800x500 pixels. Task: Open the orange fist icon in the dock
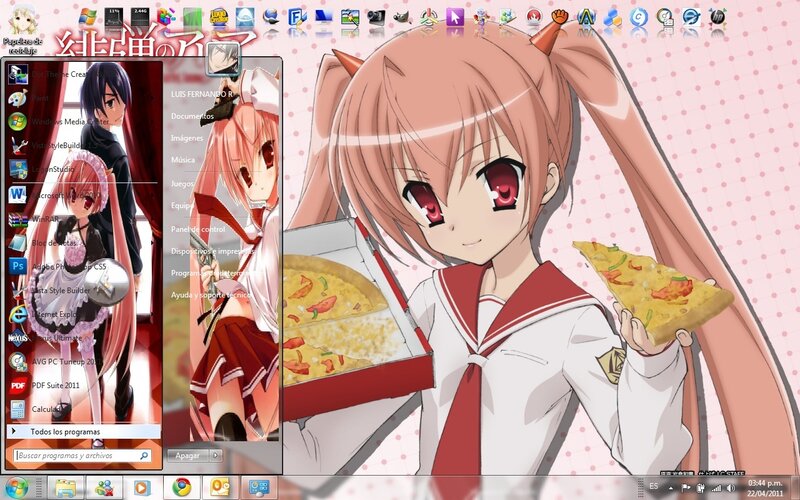560,17
